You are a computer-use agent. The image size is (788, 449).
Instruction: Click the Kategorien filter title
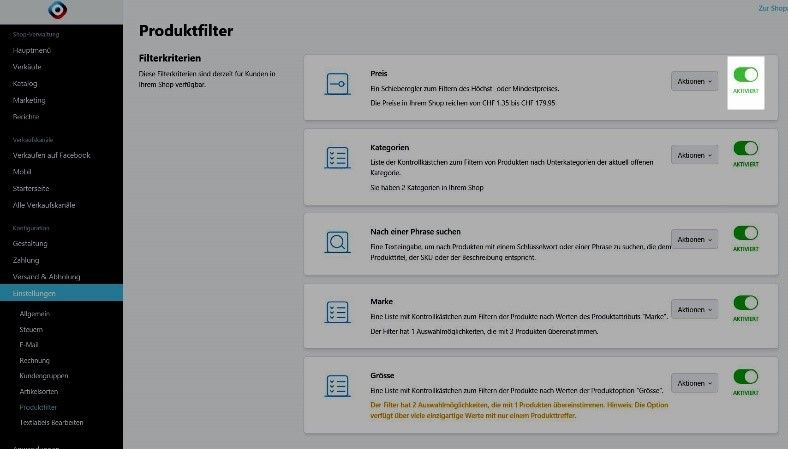click(x=389, y=147)
